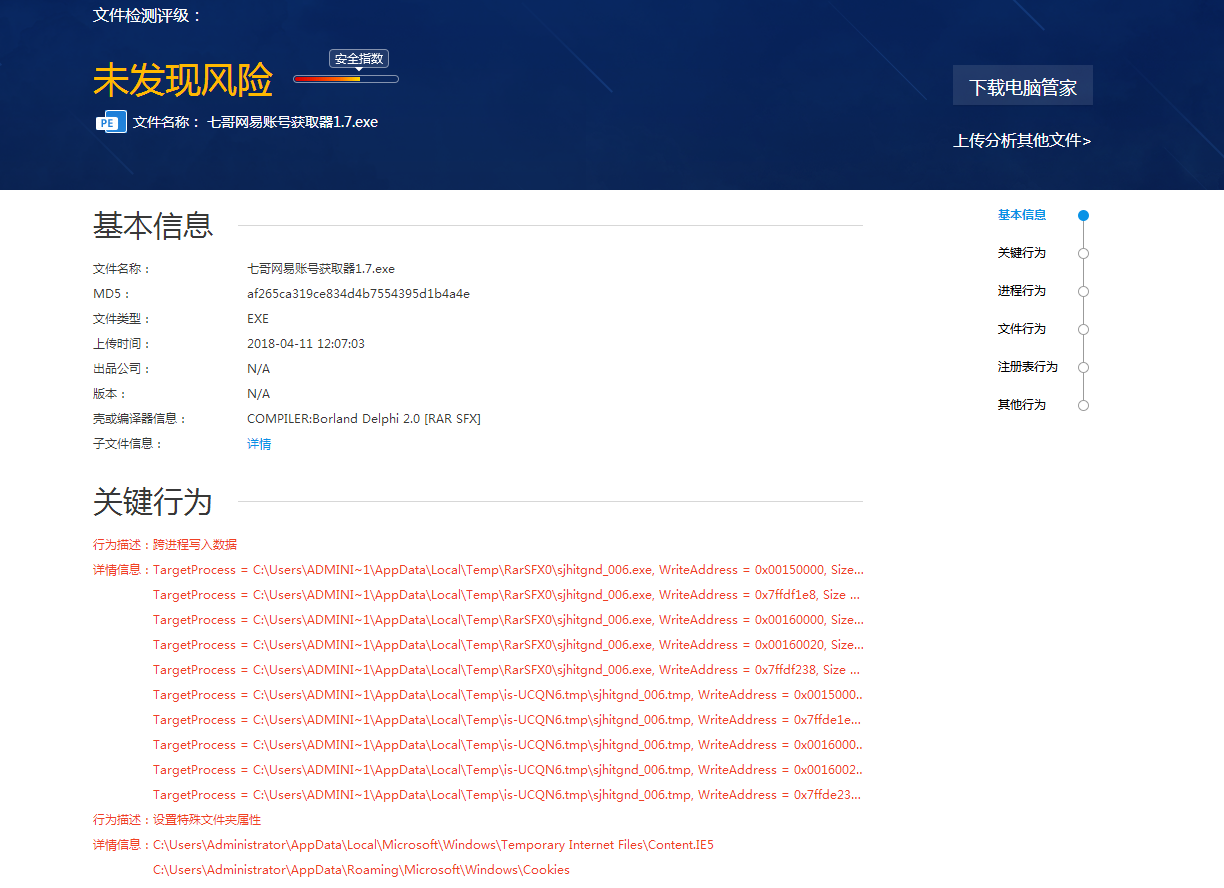The width and height of the screenshot is (1224, 888).
Task: Click the circle marker beside 文件行为
Action: (x=1083, y=329)
